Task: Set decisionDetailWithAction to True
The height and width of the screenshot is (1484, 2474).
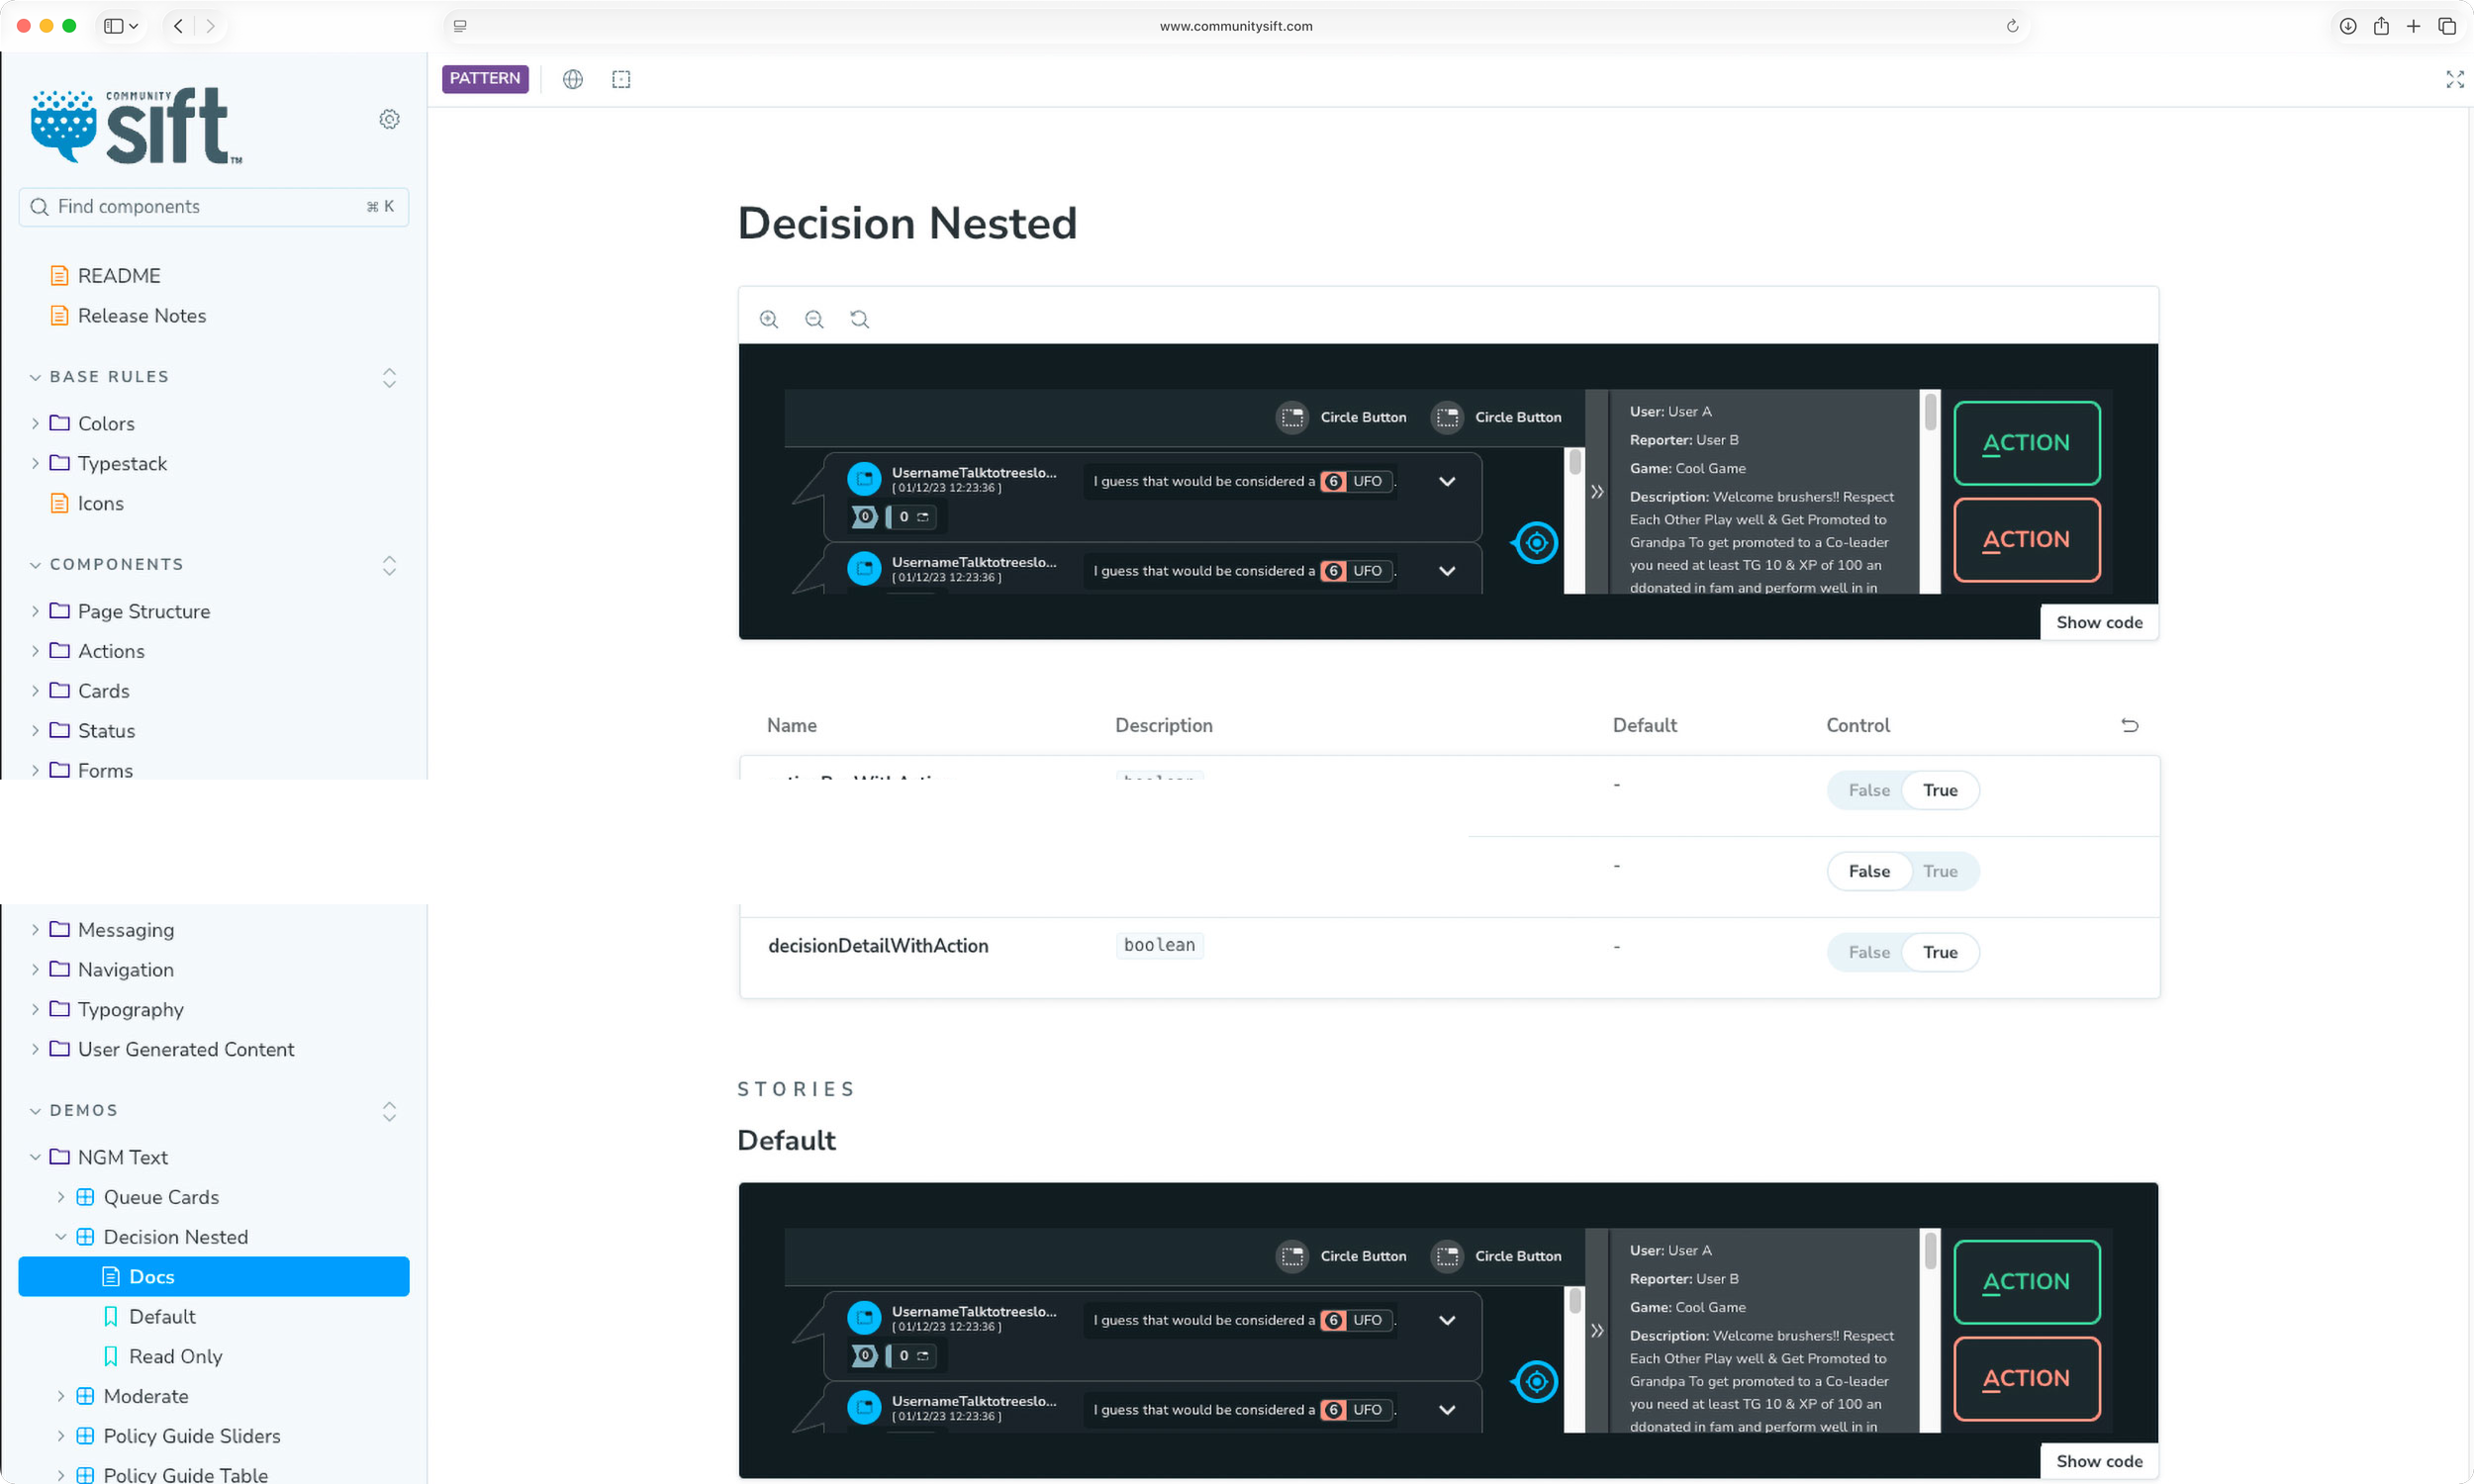Action: click(1939, 952)
